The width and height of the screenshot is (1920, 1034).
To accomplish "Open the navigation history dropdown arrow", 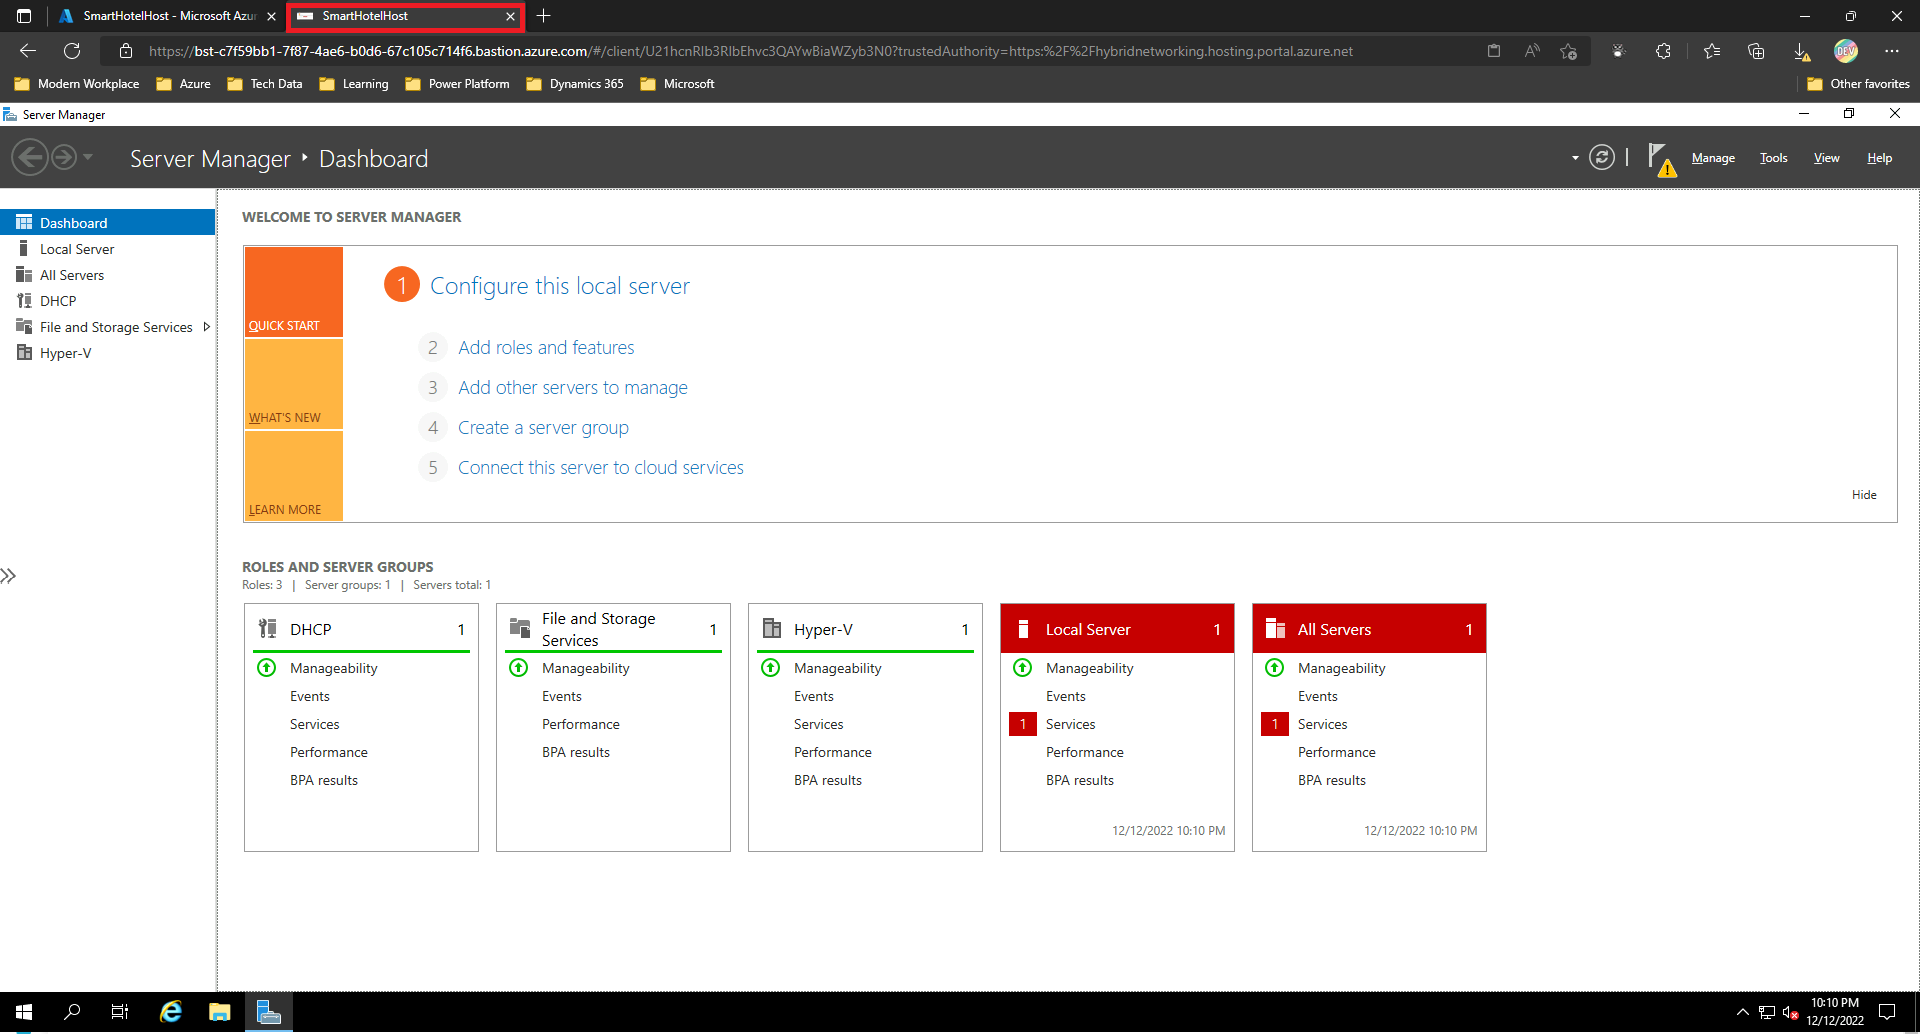I will click(88, 157).
